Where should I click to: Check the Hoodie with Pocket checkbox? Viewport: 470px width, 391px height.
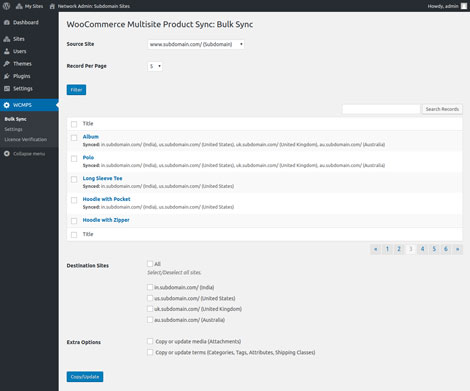point(74,200)
